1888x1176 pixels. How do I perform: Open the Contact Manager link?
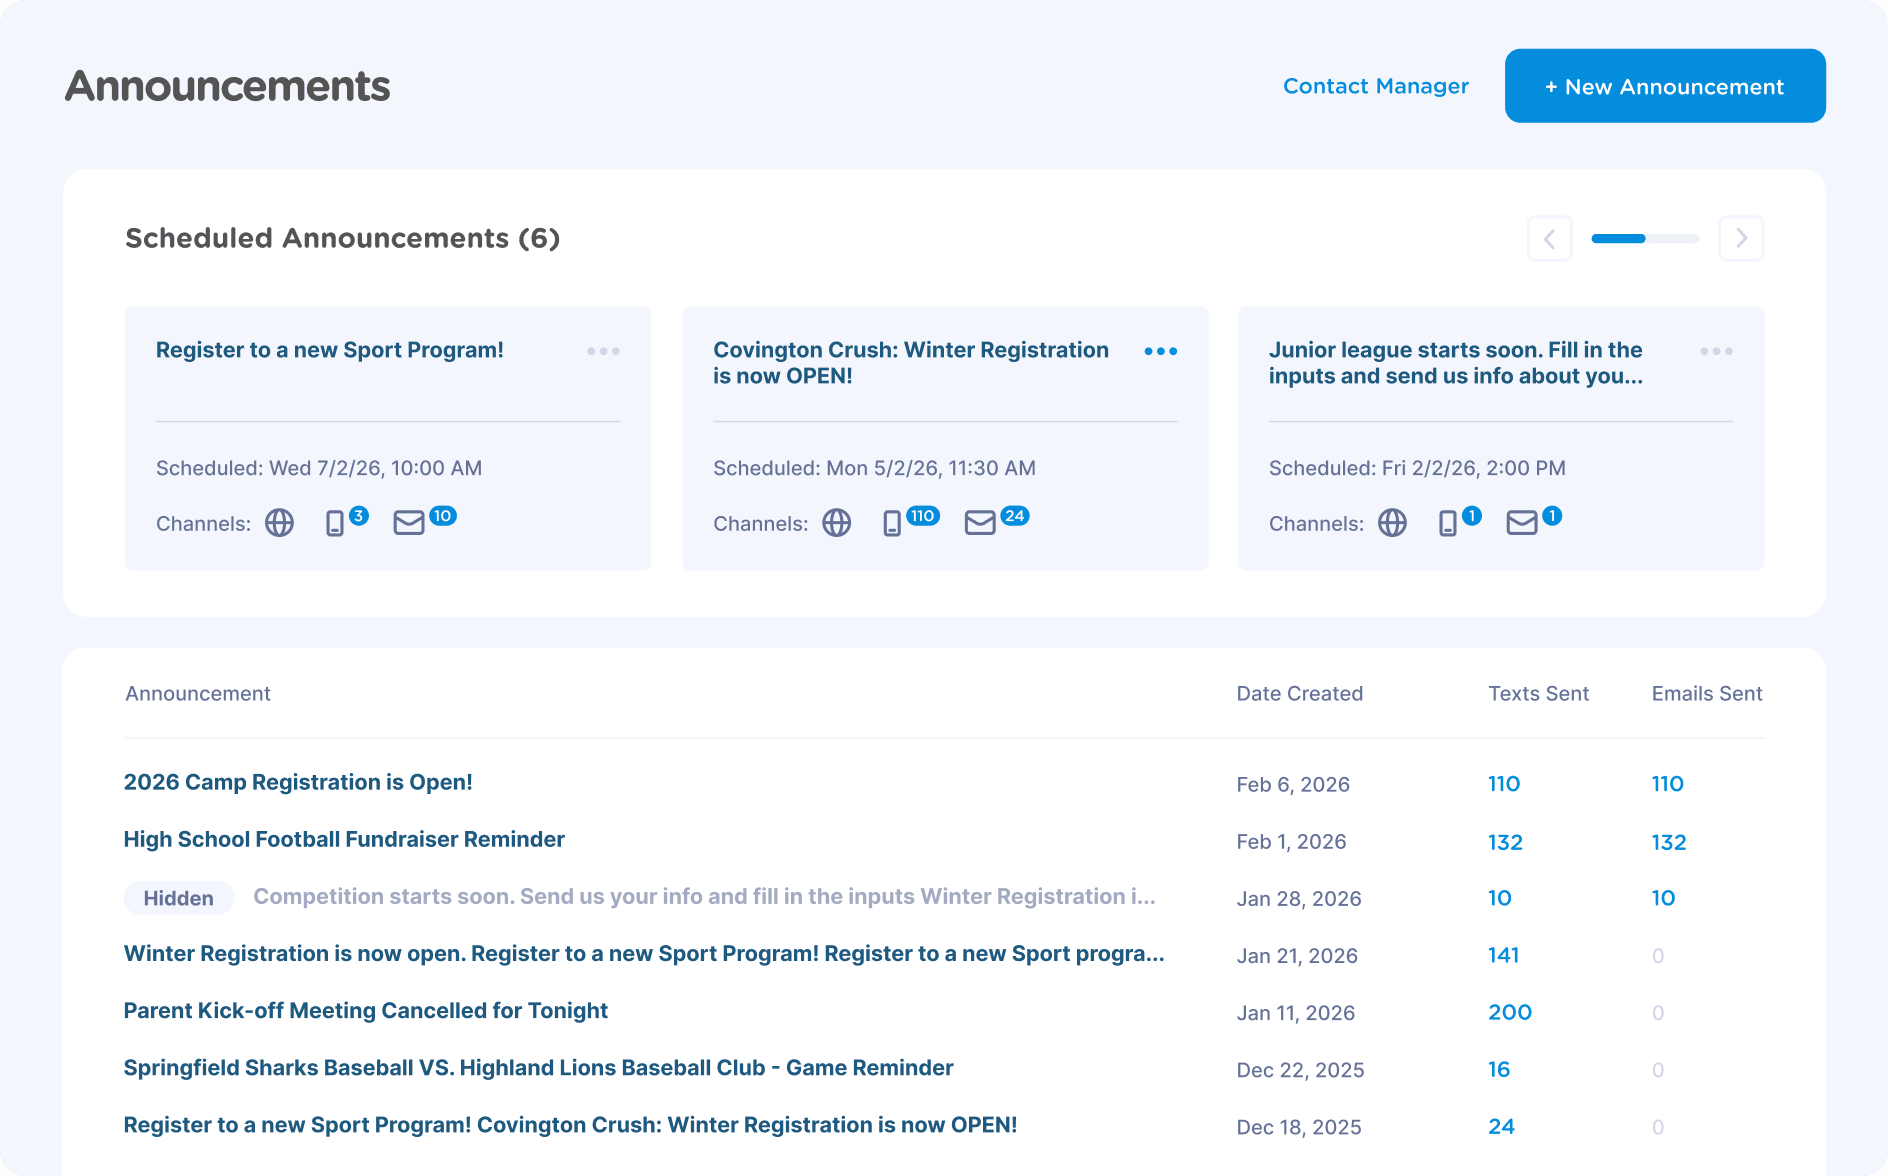pos(1376,86)
